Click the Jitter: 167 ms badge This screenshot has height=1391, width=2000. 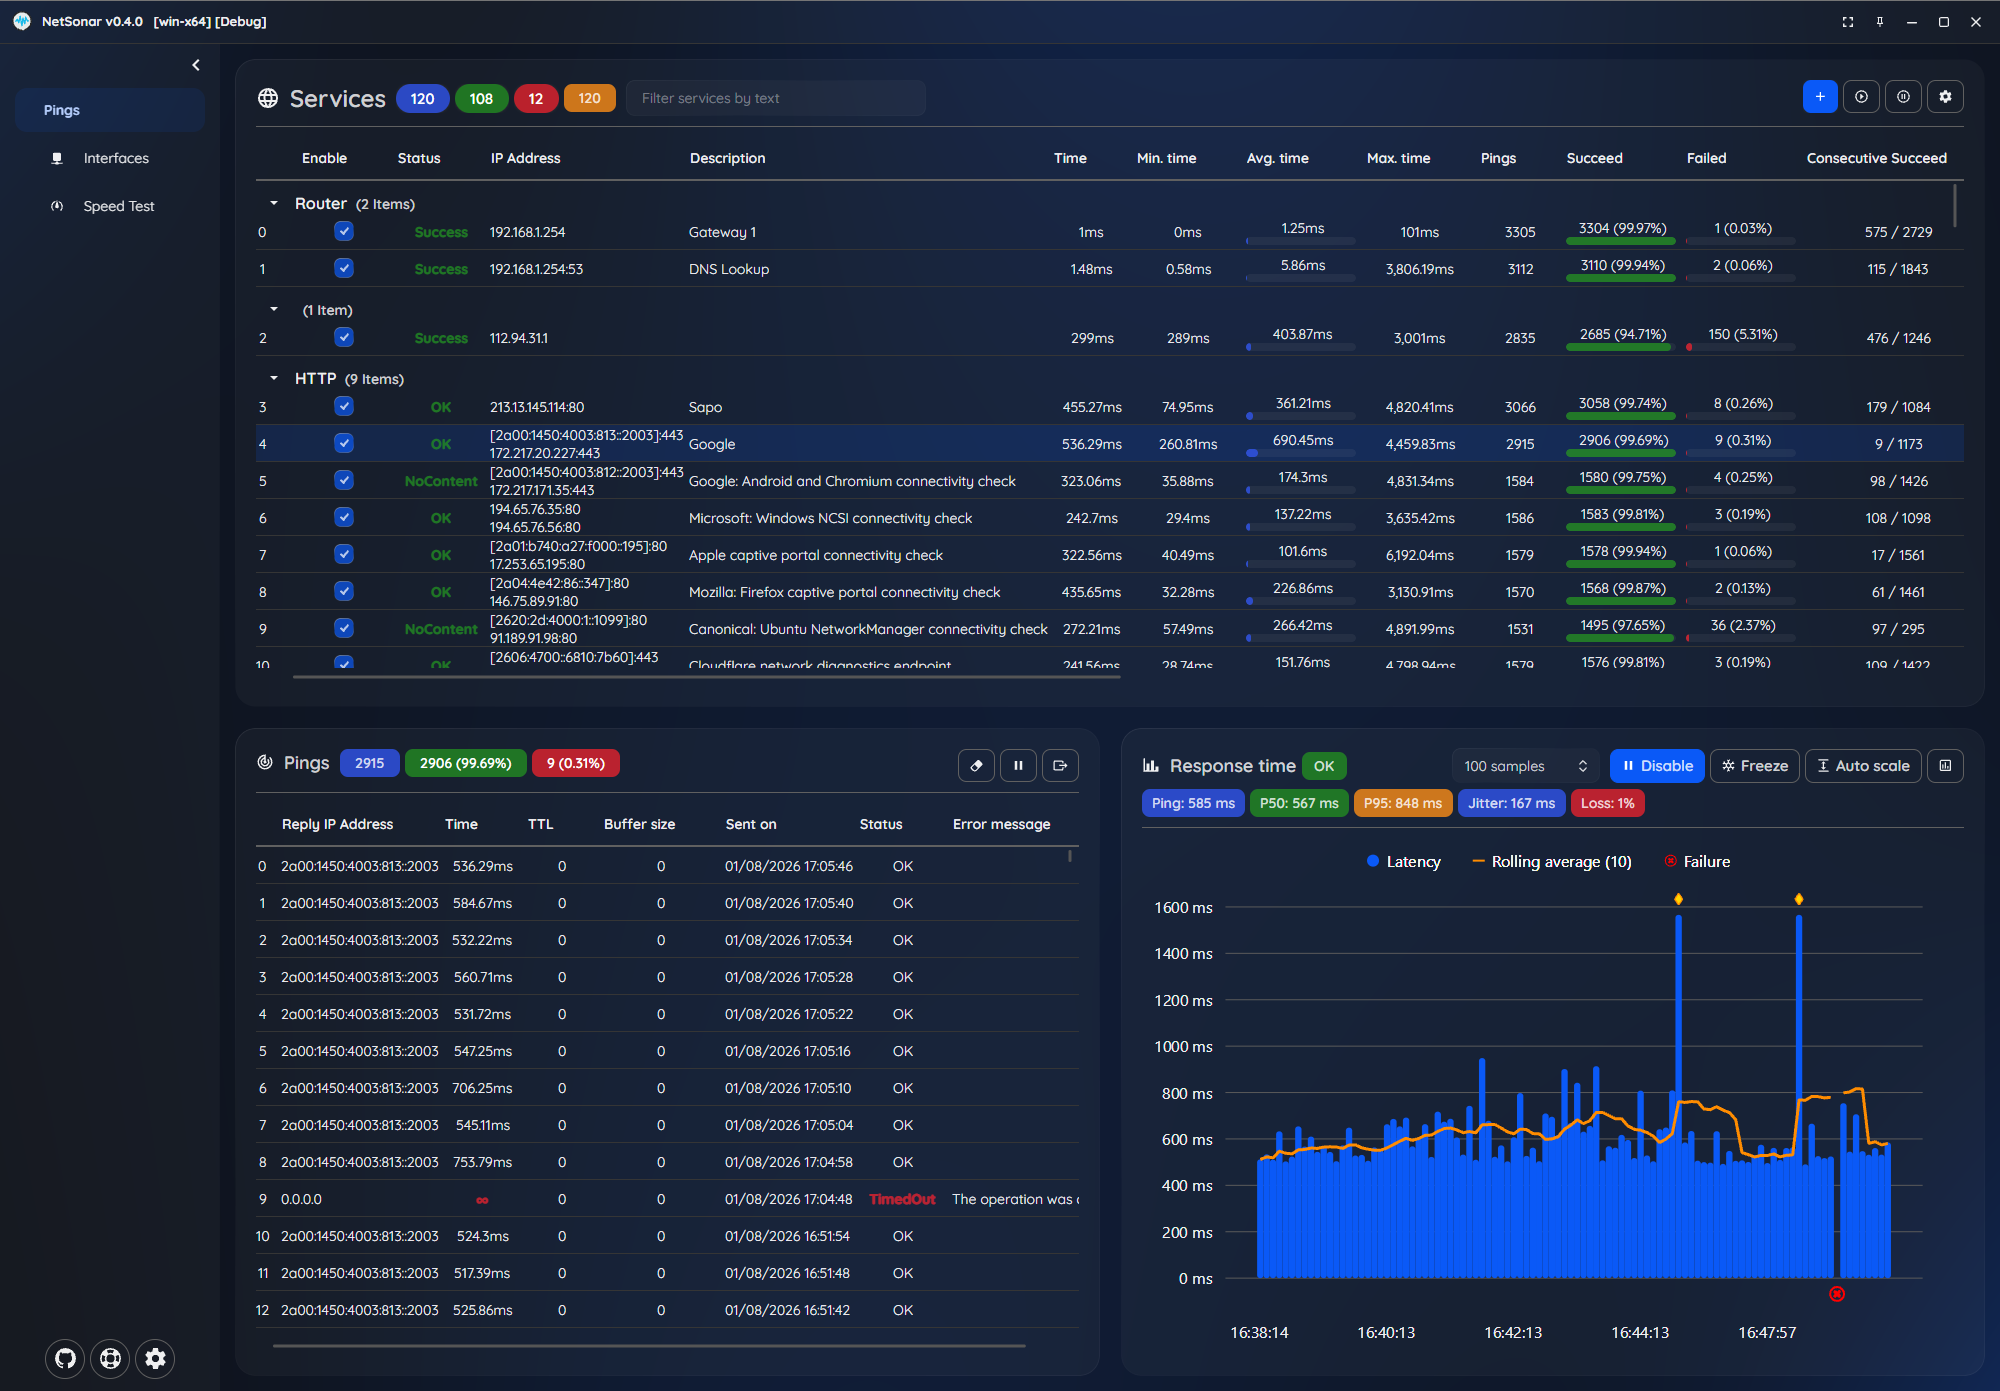coord(1511,803)
